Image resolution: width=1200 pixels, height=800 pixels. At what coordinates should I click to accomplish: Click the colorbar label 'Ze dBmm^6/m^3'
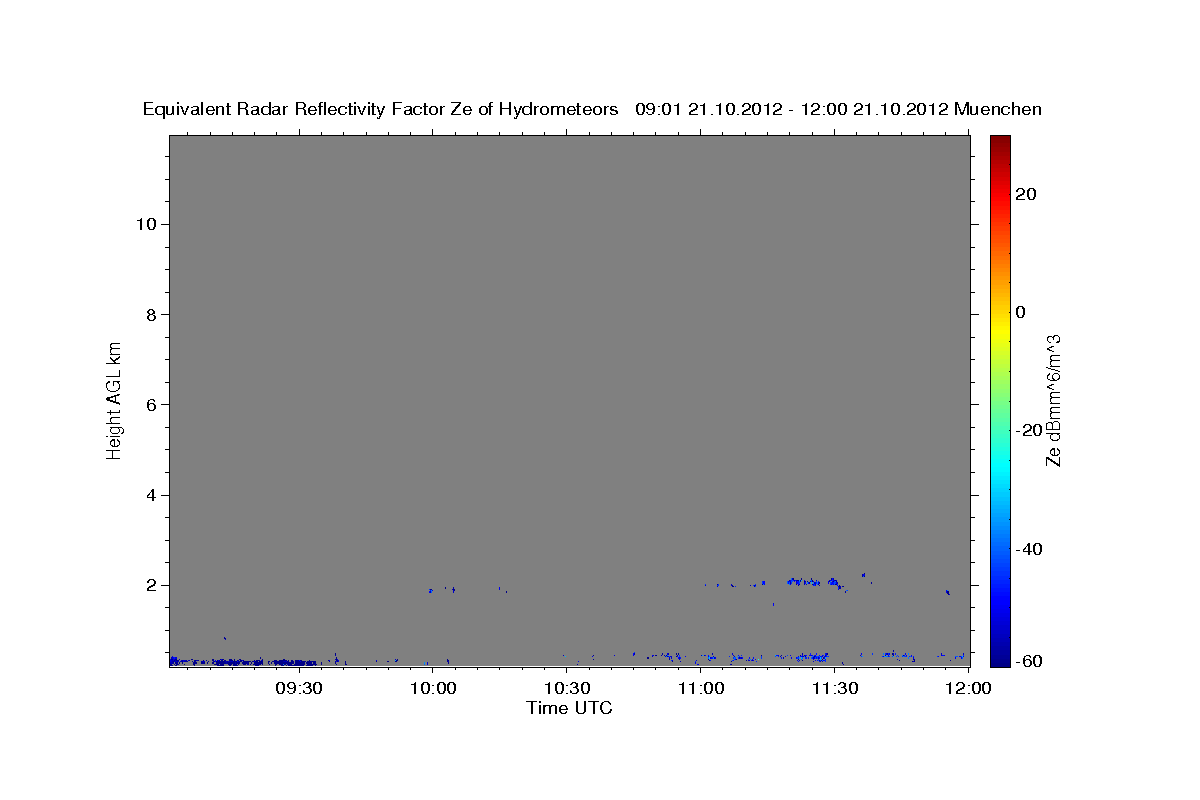[x=1052, y=400]
